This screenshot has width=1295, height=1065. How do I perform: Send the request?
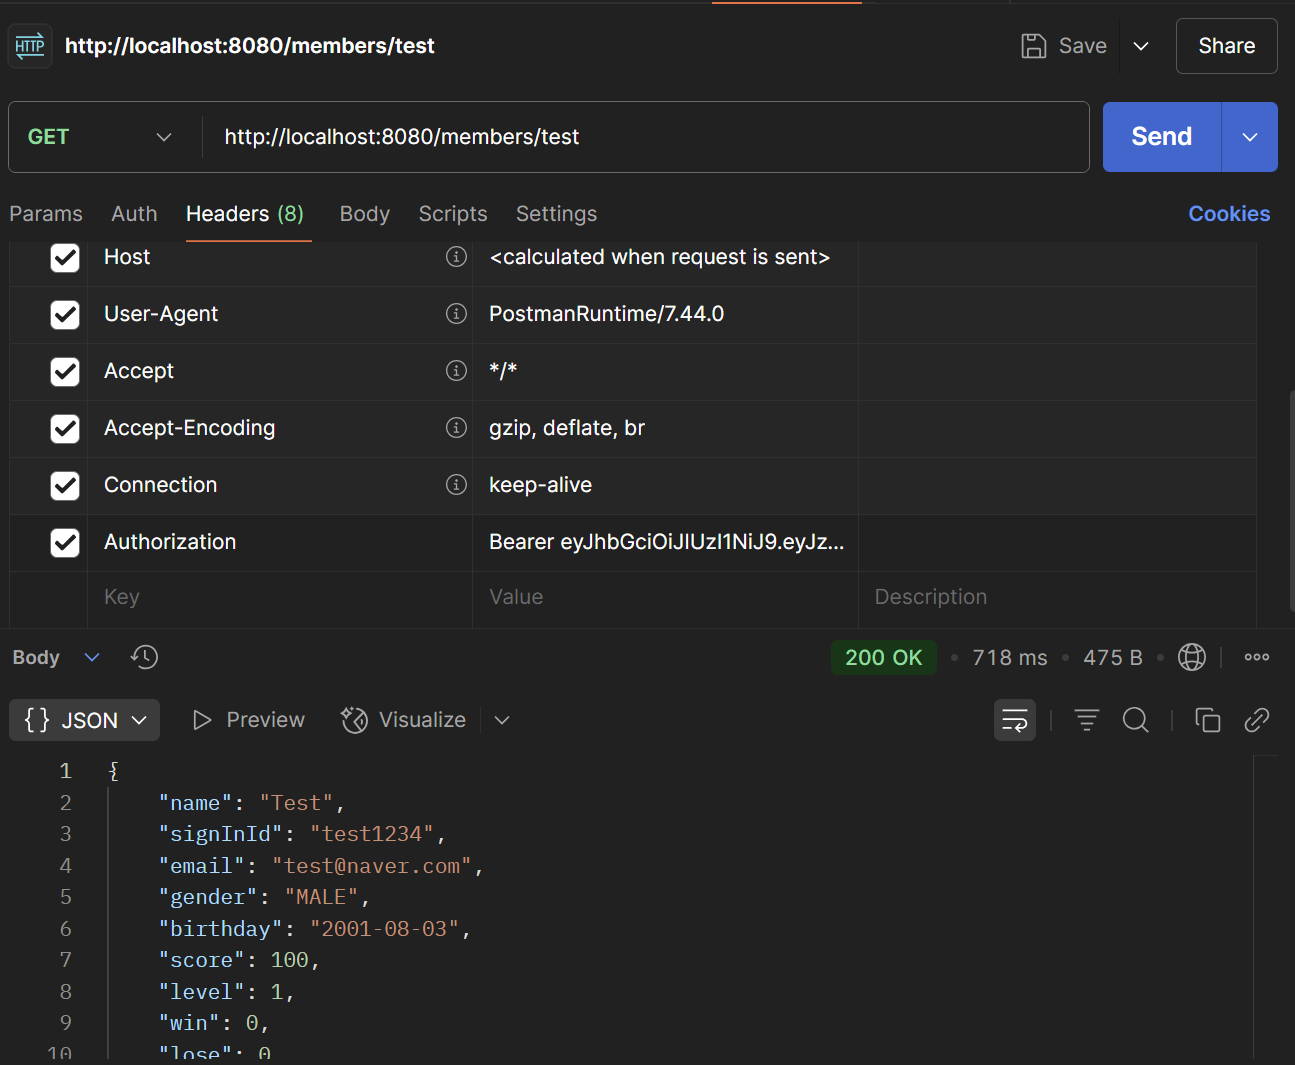coord(1162,137)
